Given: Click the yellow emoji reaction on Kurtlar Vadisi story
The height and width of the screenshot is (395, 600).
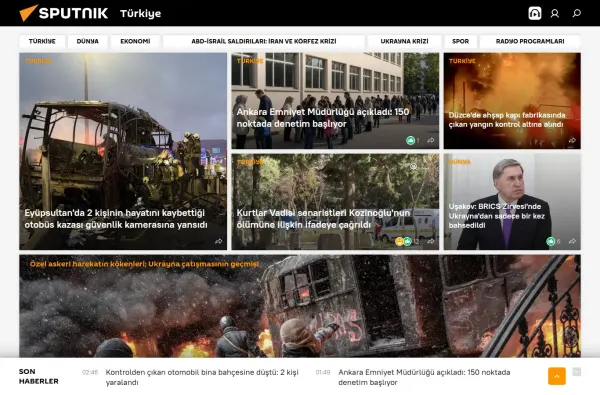Looking at the screenshot, I should (x=399, y=242).
